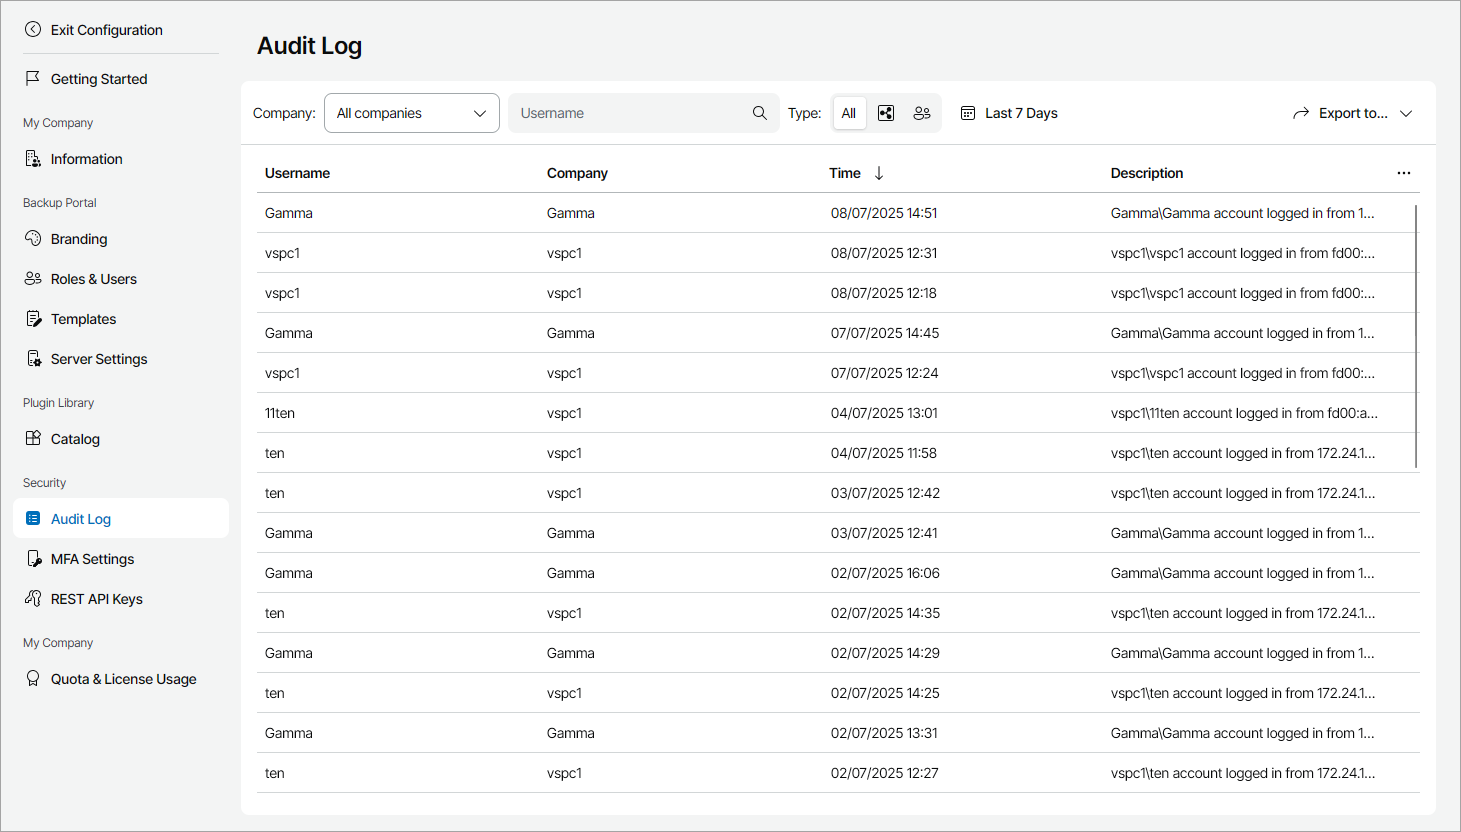Image resolution: width=1461 pixels, height=832 pixels.
Task: Select Audit Log in the sidebar
Action: click(80, 518)
